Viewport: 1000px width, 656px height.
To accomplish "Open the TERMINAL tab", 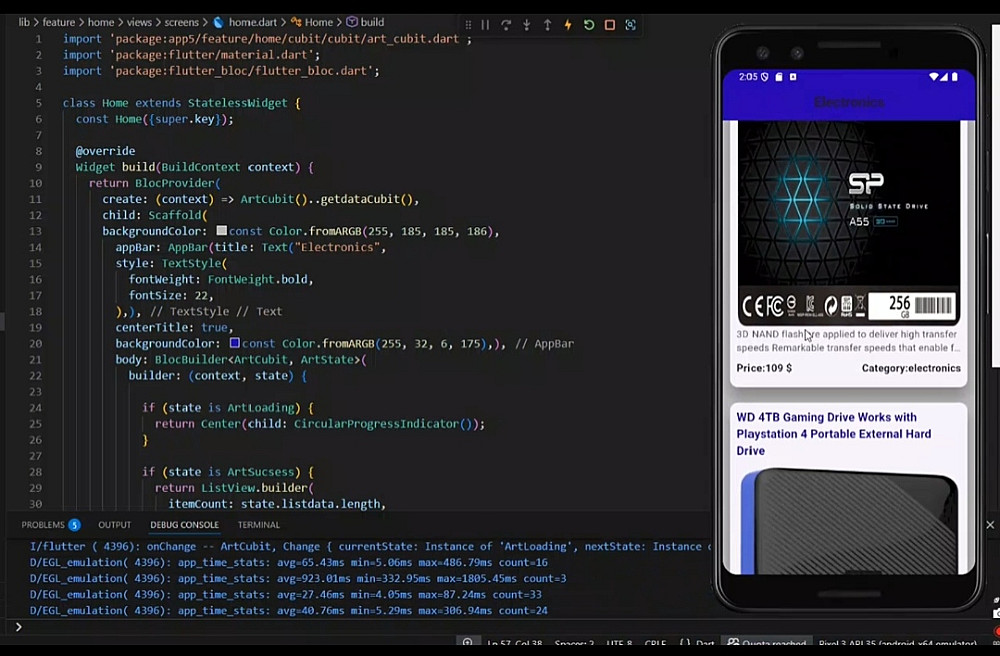I will point(258,525).
